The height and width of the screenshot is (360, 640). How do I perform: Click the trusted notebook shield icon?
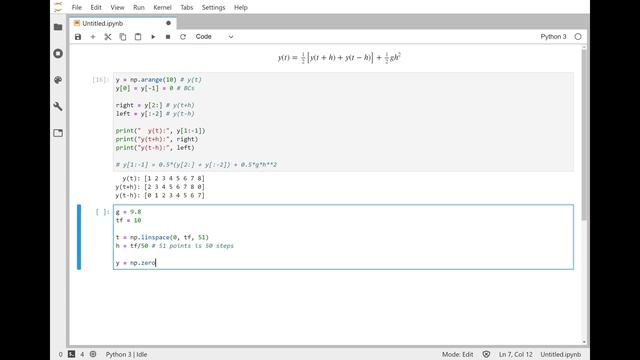point(486,354)
